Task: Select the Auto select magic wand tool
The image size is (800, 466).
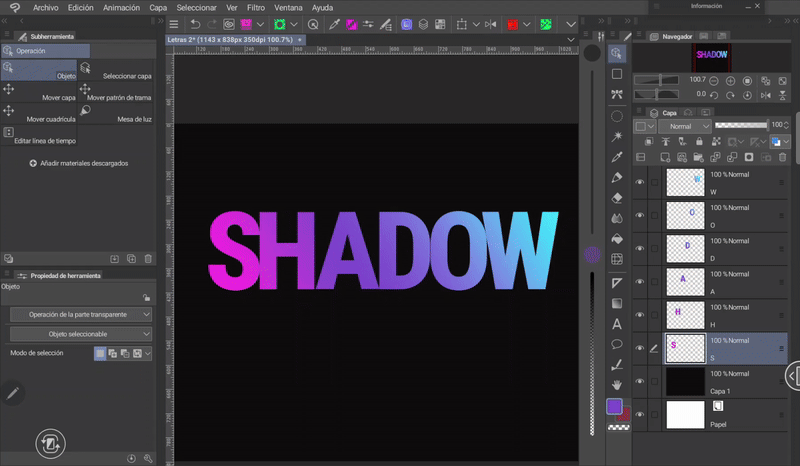Action: tap(617, 136)
